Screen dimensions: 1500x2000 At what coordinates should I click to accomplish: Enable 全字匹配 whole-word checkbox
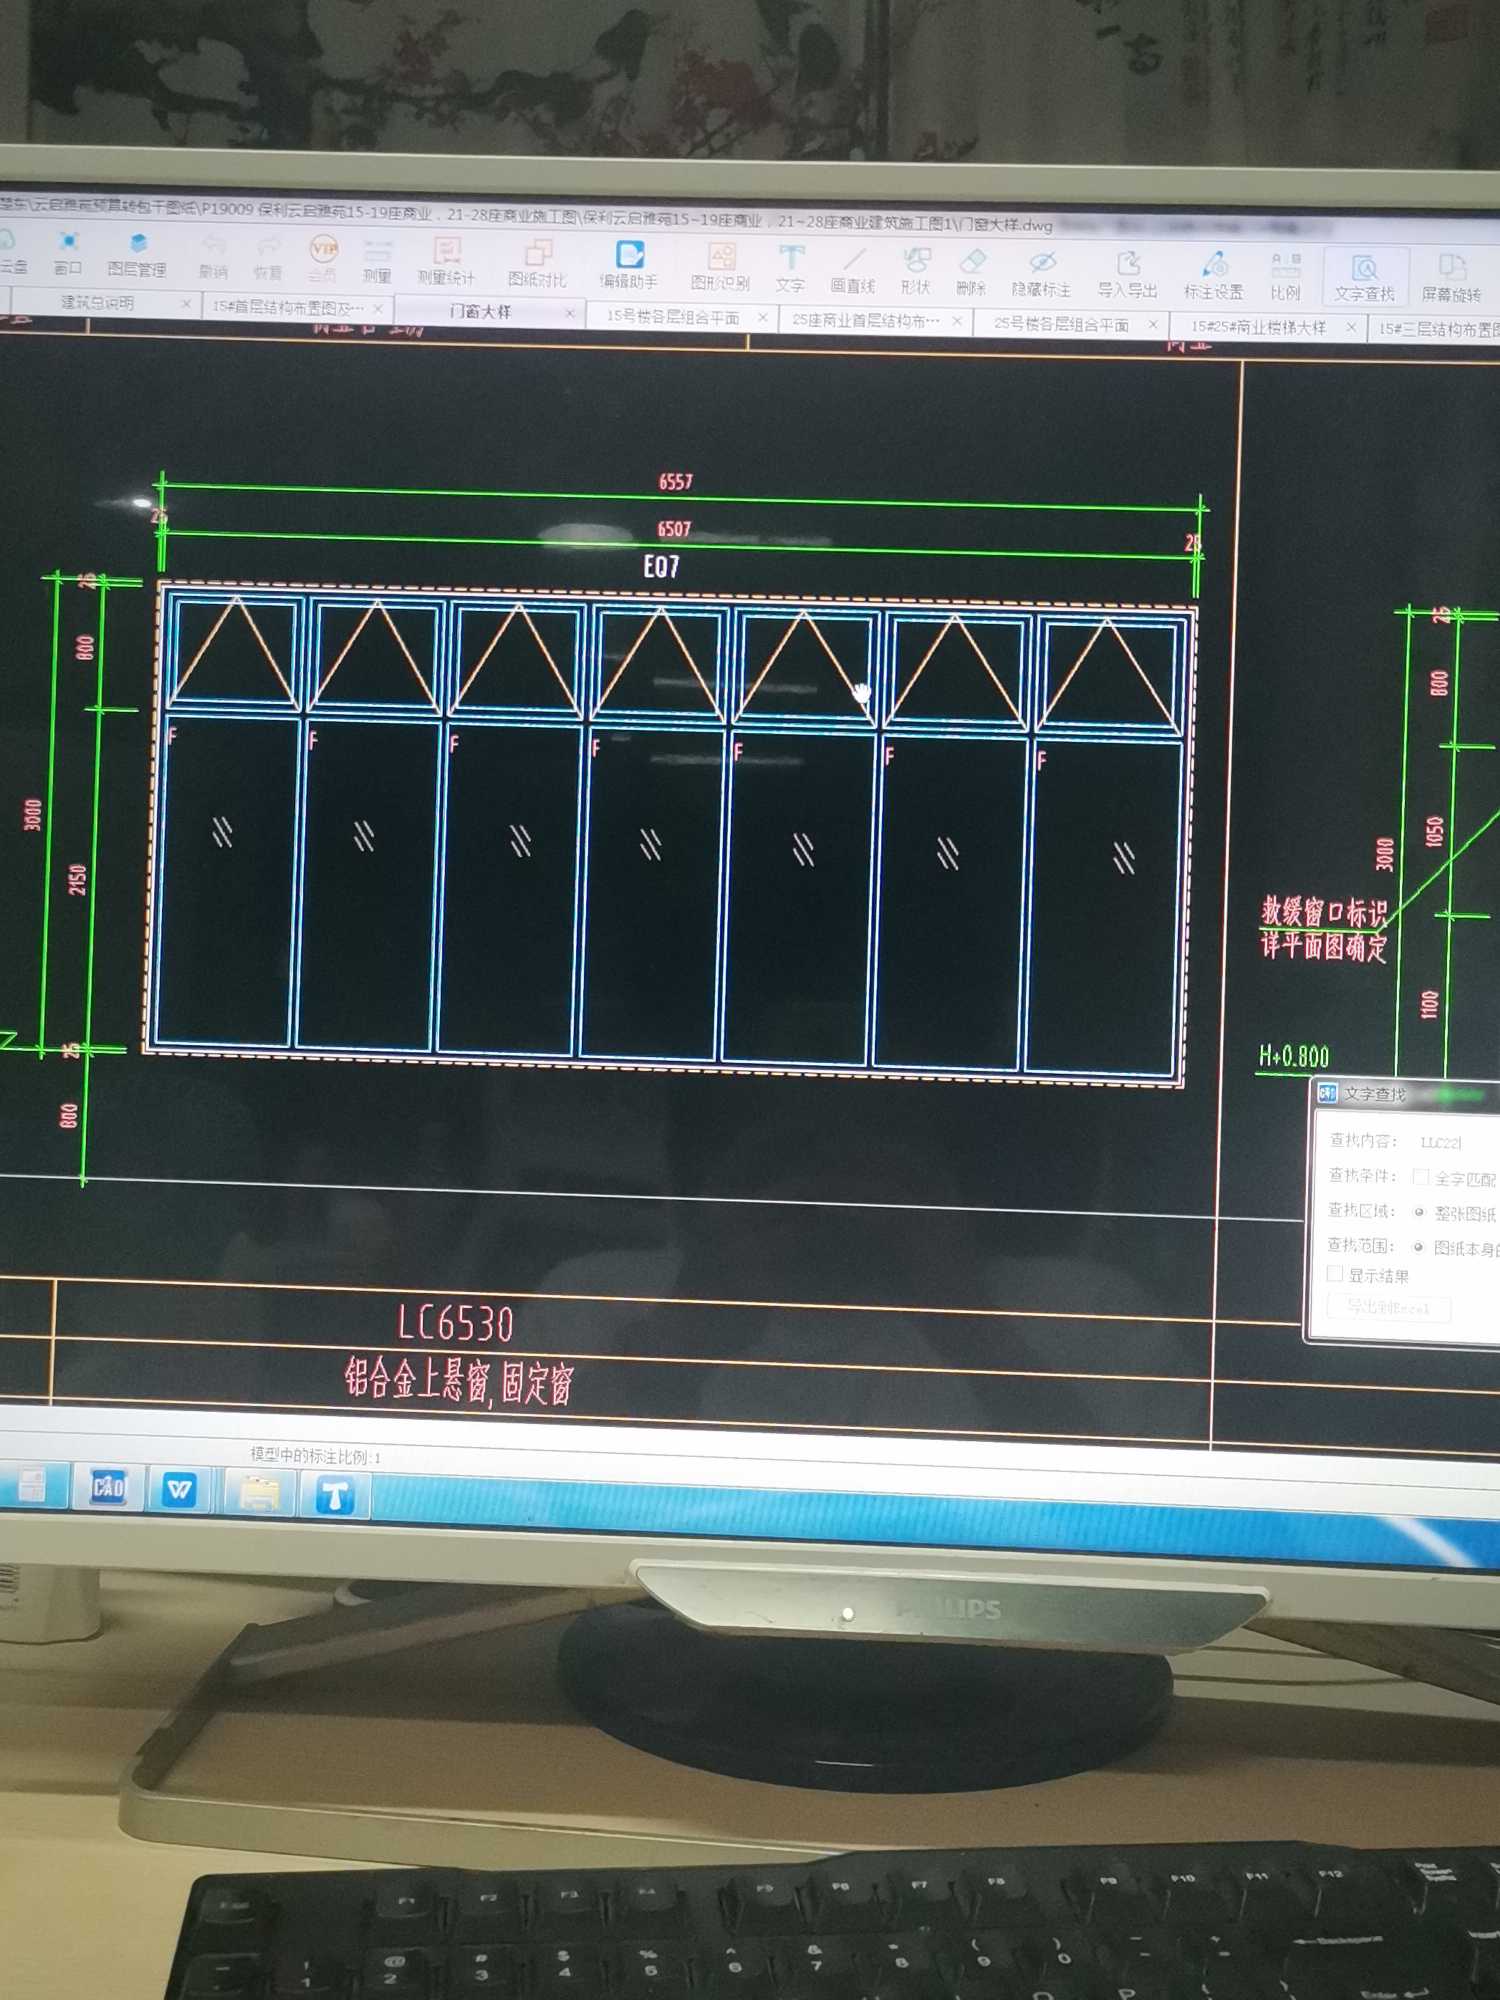pyautogui.click(x=1420, y=1177)
